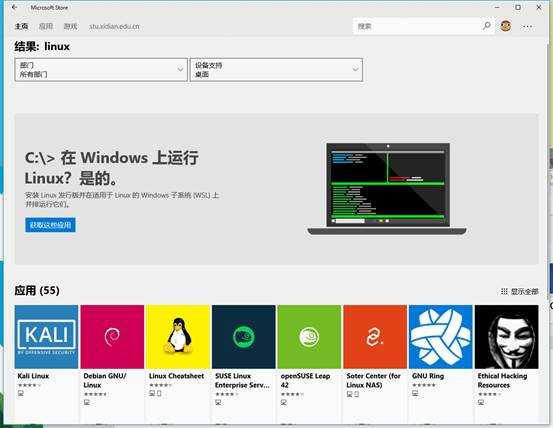Click the SUSE Linux Enterprise Serv... title
The image size is (553, 428).
click(x=242, y=380)
